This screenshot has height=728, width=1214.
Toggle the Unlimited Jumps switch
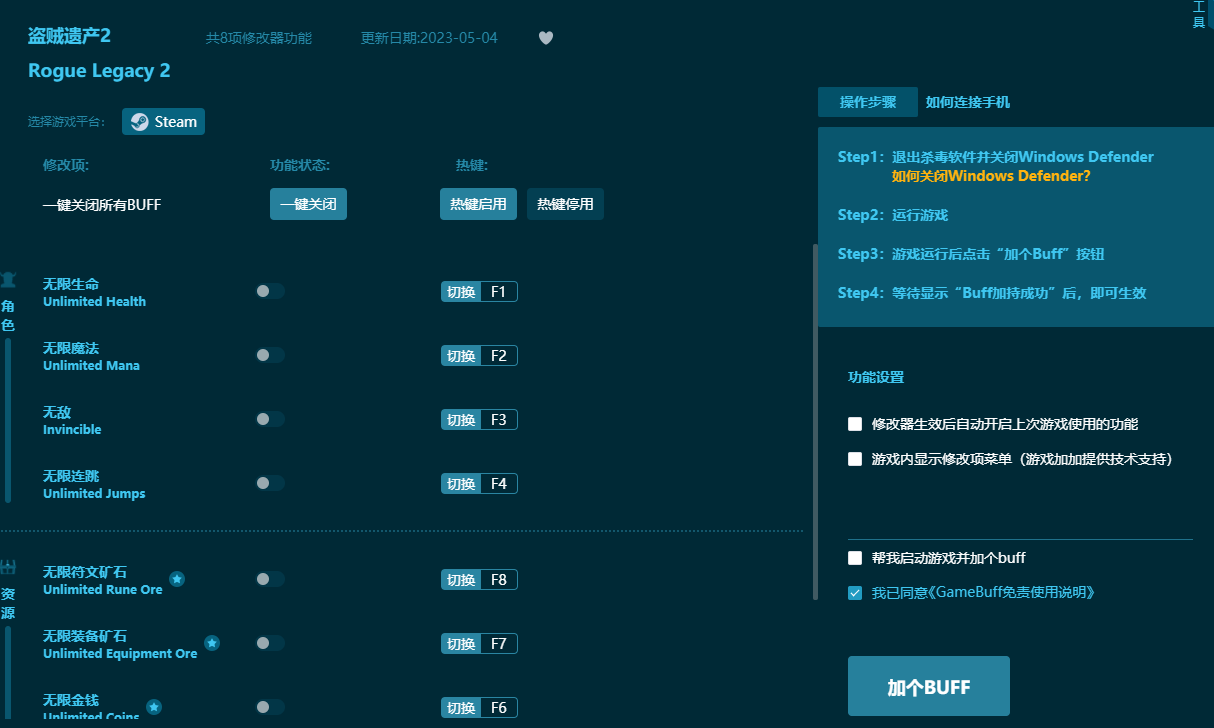pyautogui.click(x=270, y=483)
